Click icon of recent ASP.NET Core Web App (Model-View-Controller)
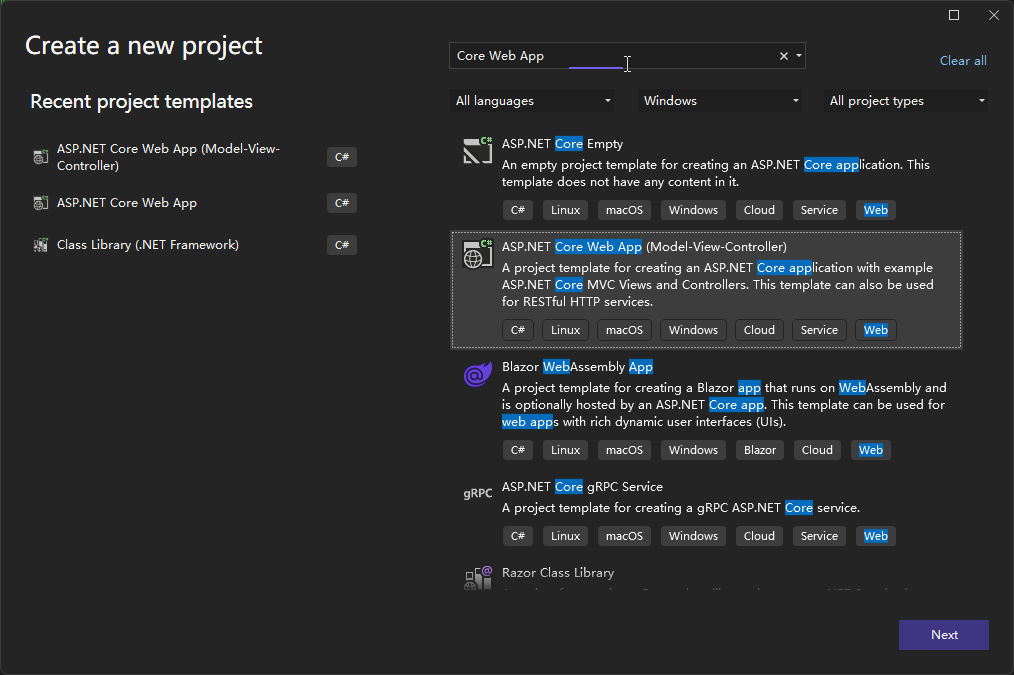 coord(41,157)
